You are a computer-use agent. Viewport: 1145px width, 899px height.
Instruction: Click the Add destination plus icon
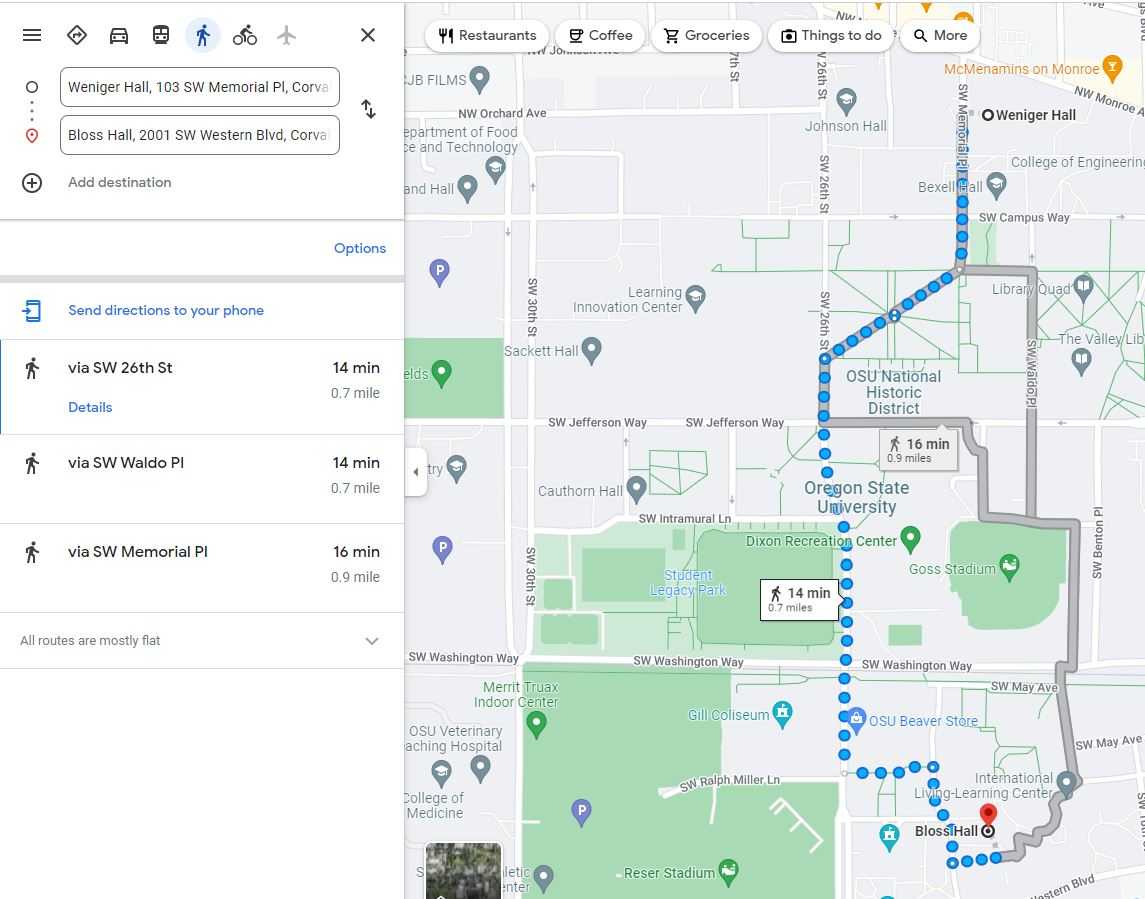click(31, 183)
